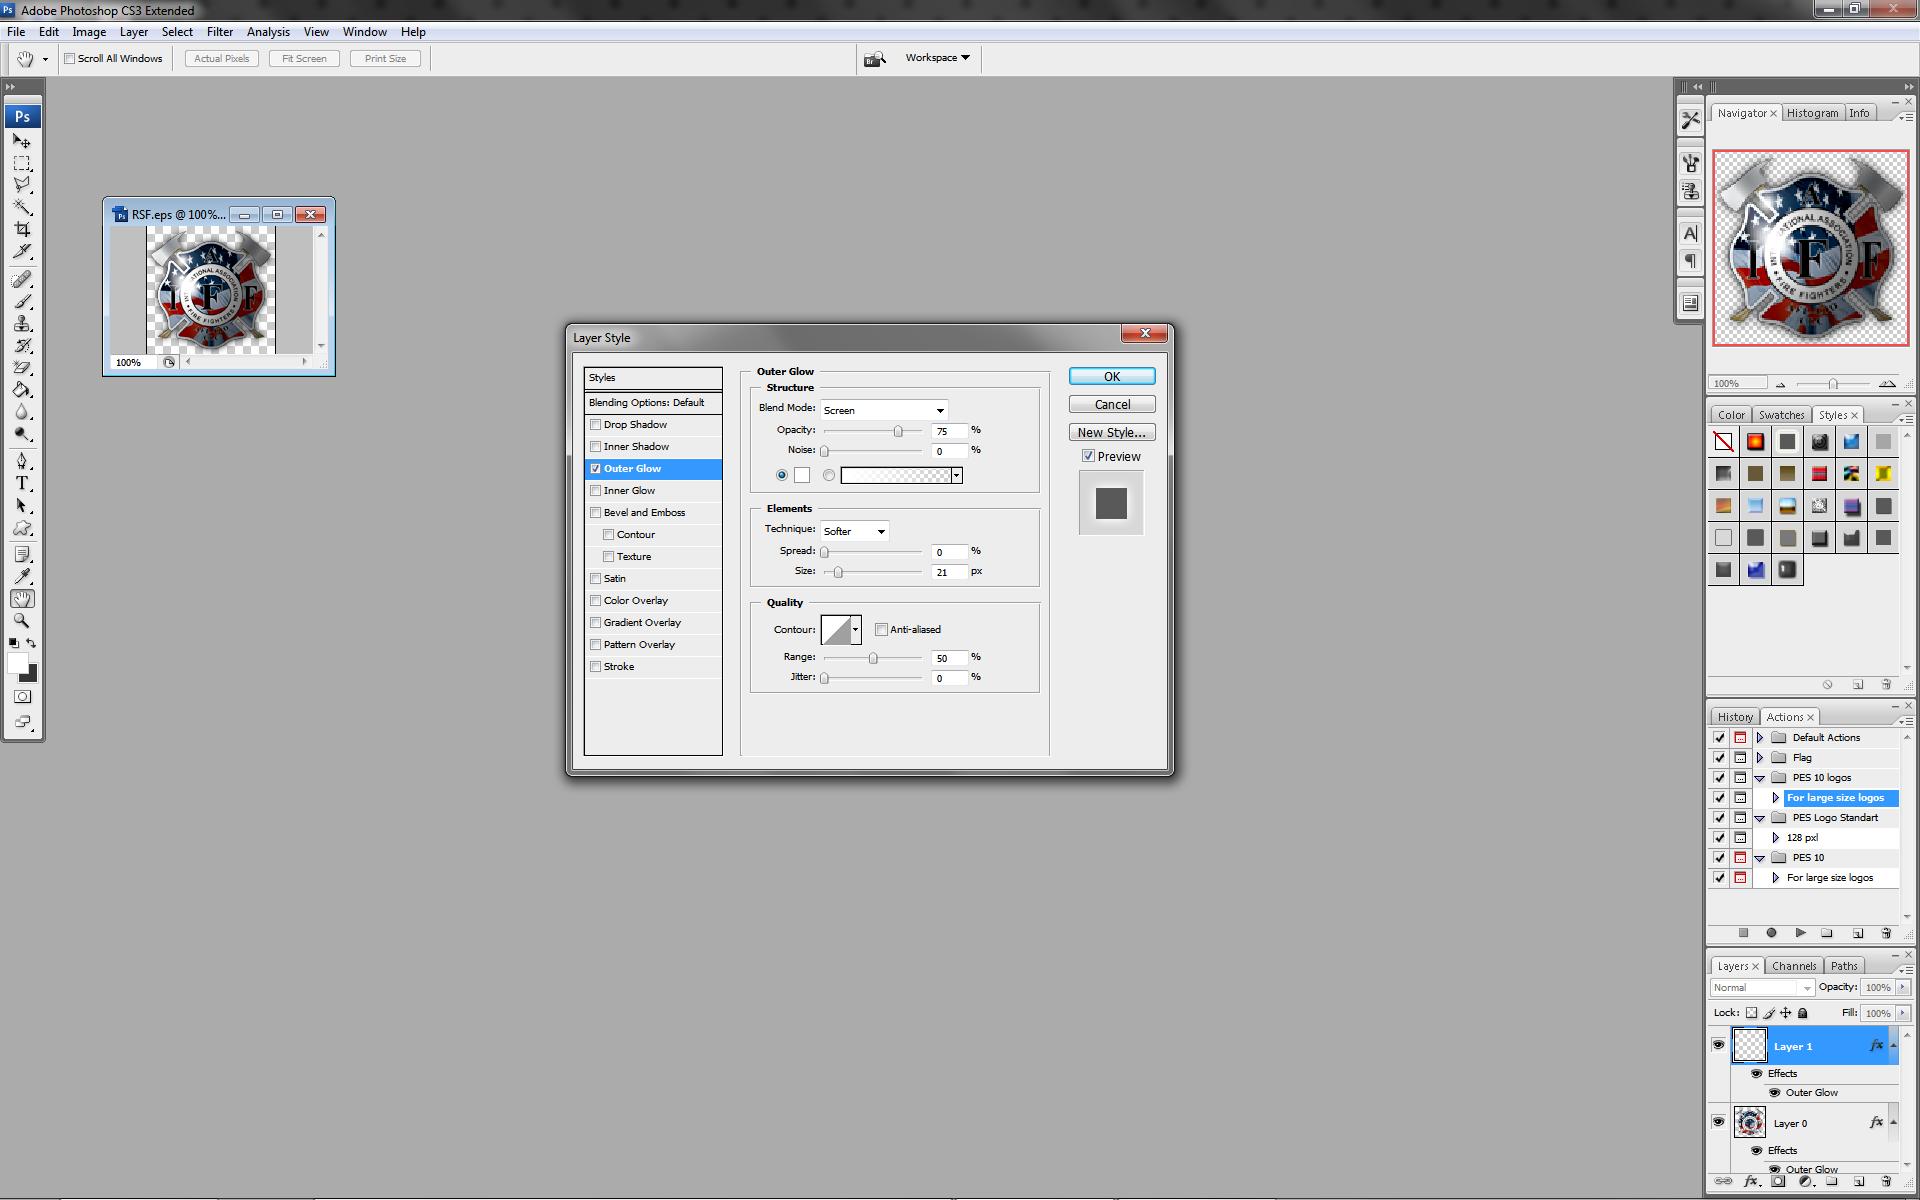Open the Workspace dropdown
1920x1200 pixels.
coord(938,58)
